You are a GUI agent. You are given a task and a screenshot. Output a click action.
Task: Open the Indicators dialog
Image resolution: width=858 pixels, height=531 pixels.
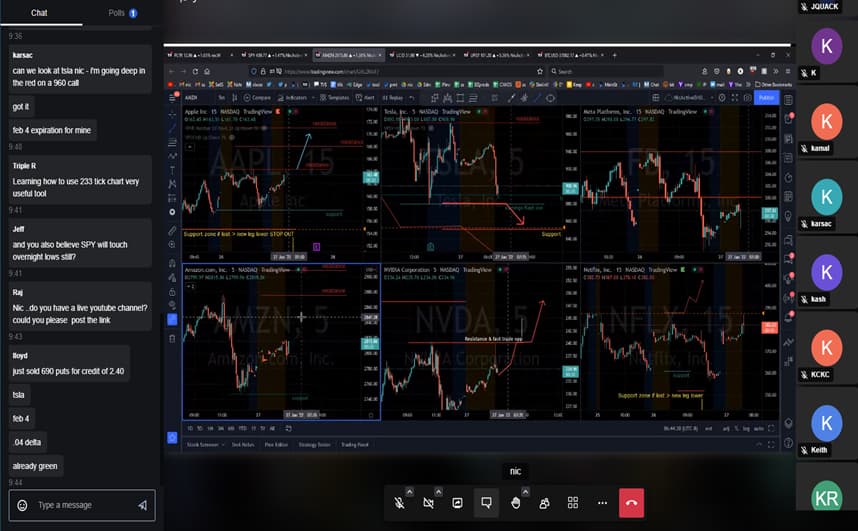point(292,97)
